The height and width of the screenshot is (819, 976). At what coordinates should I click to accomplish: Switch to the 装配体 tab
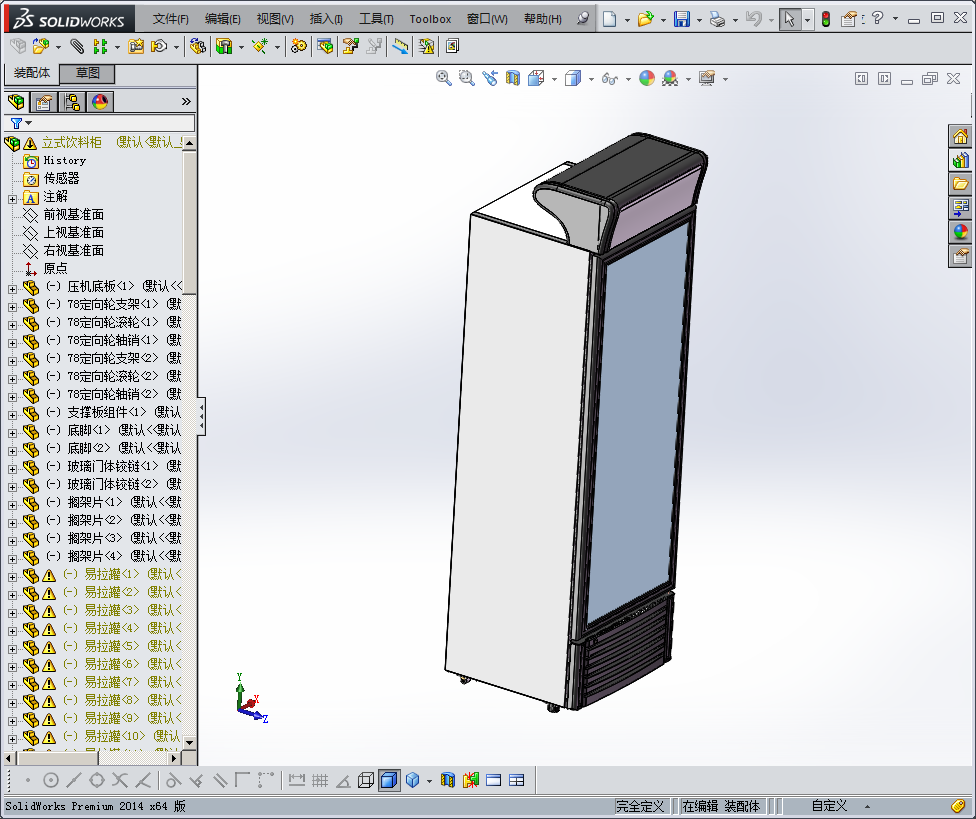click(x=32, y=73)
